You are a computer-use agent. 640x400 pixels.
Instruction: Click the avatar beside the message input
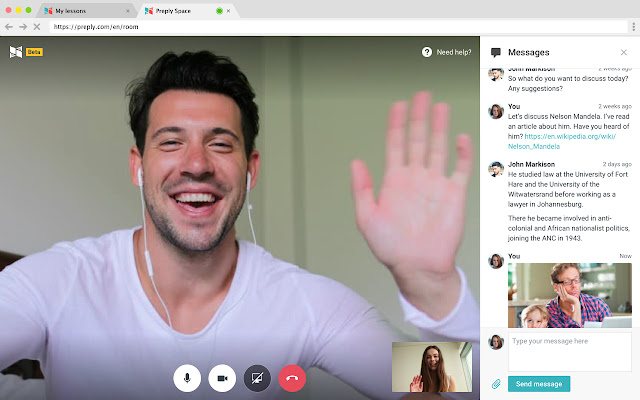496,342
